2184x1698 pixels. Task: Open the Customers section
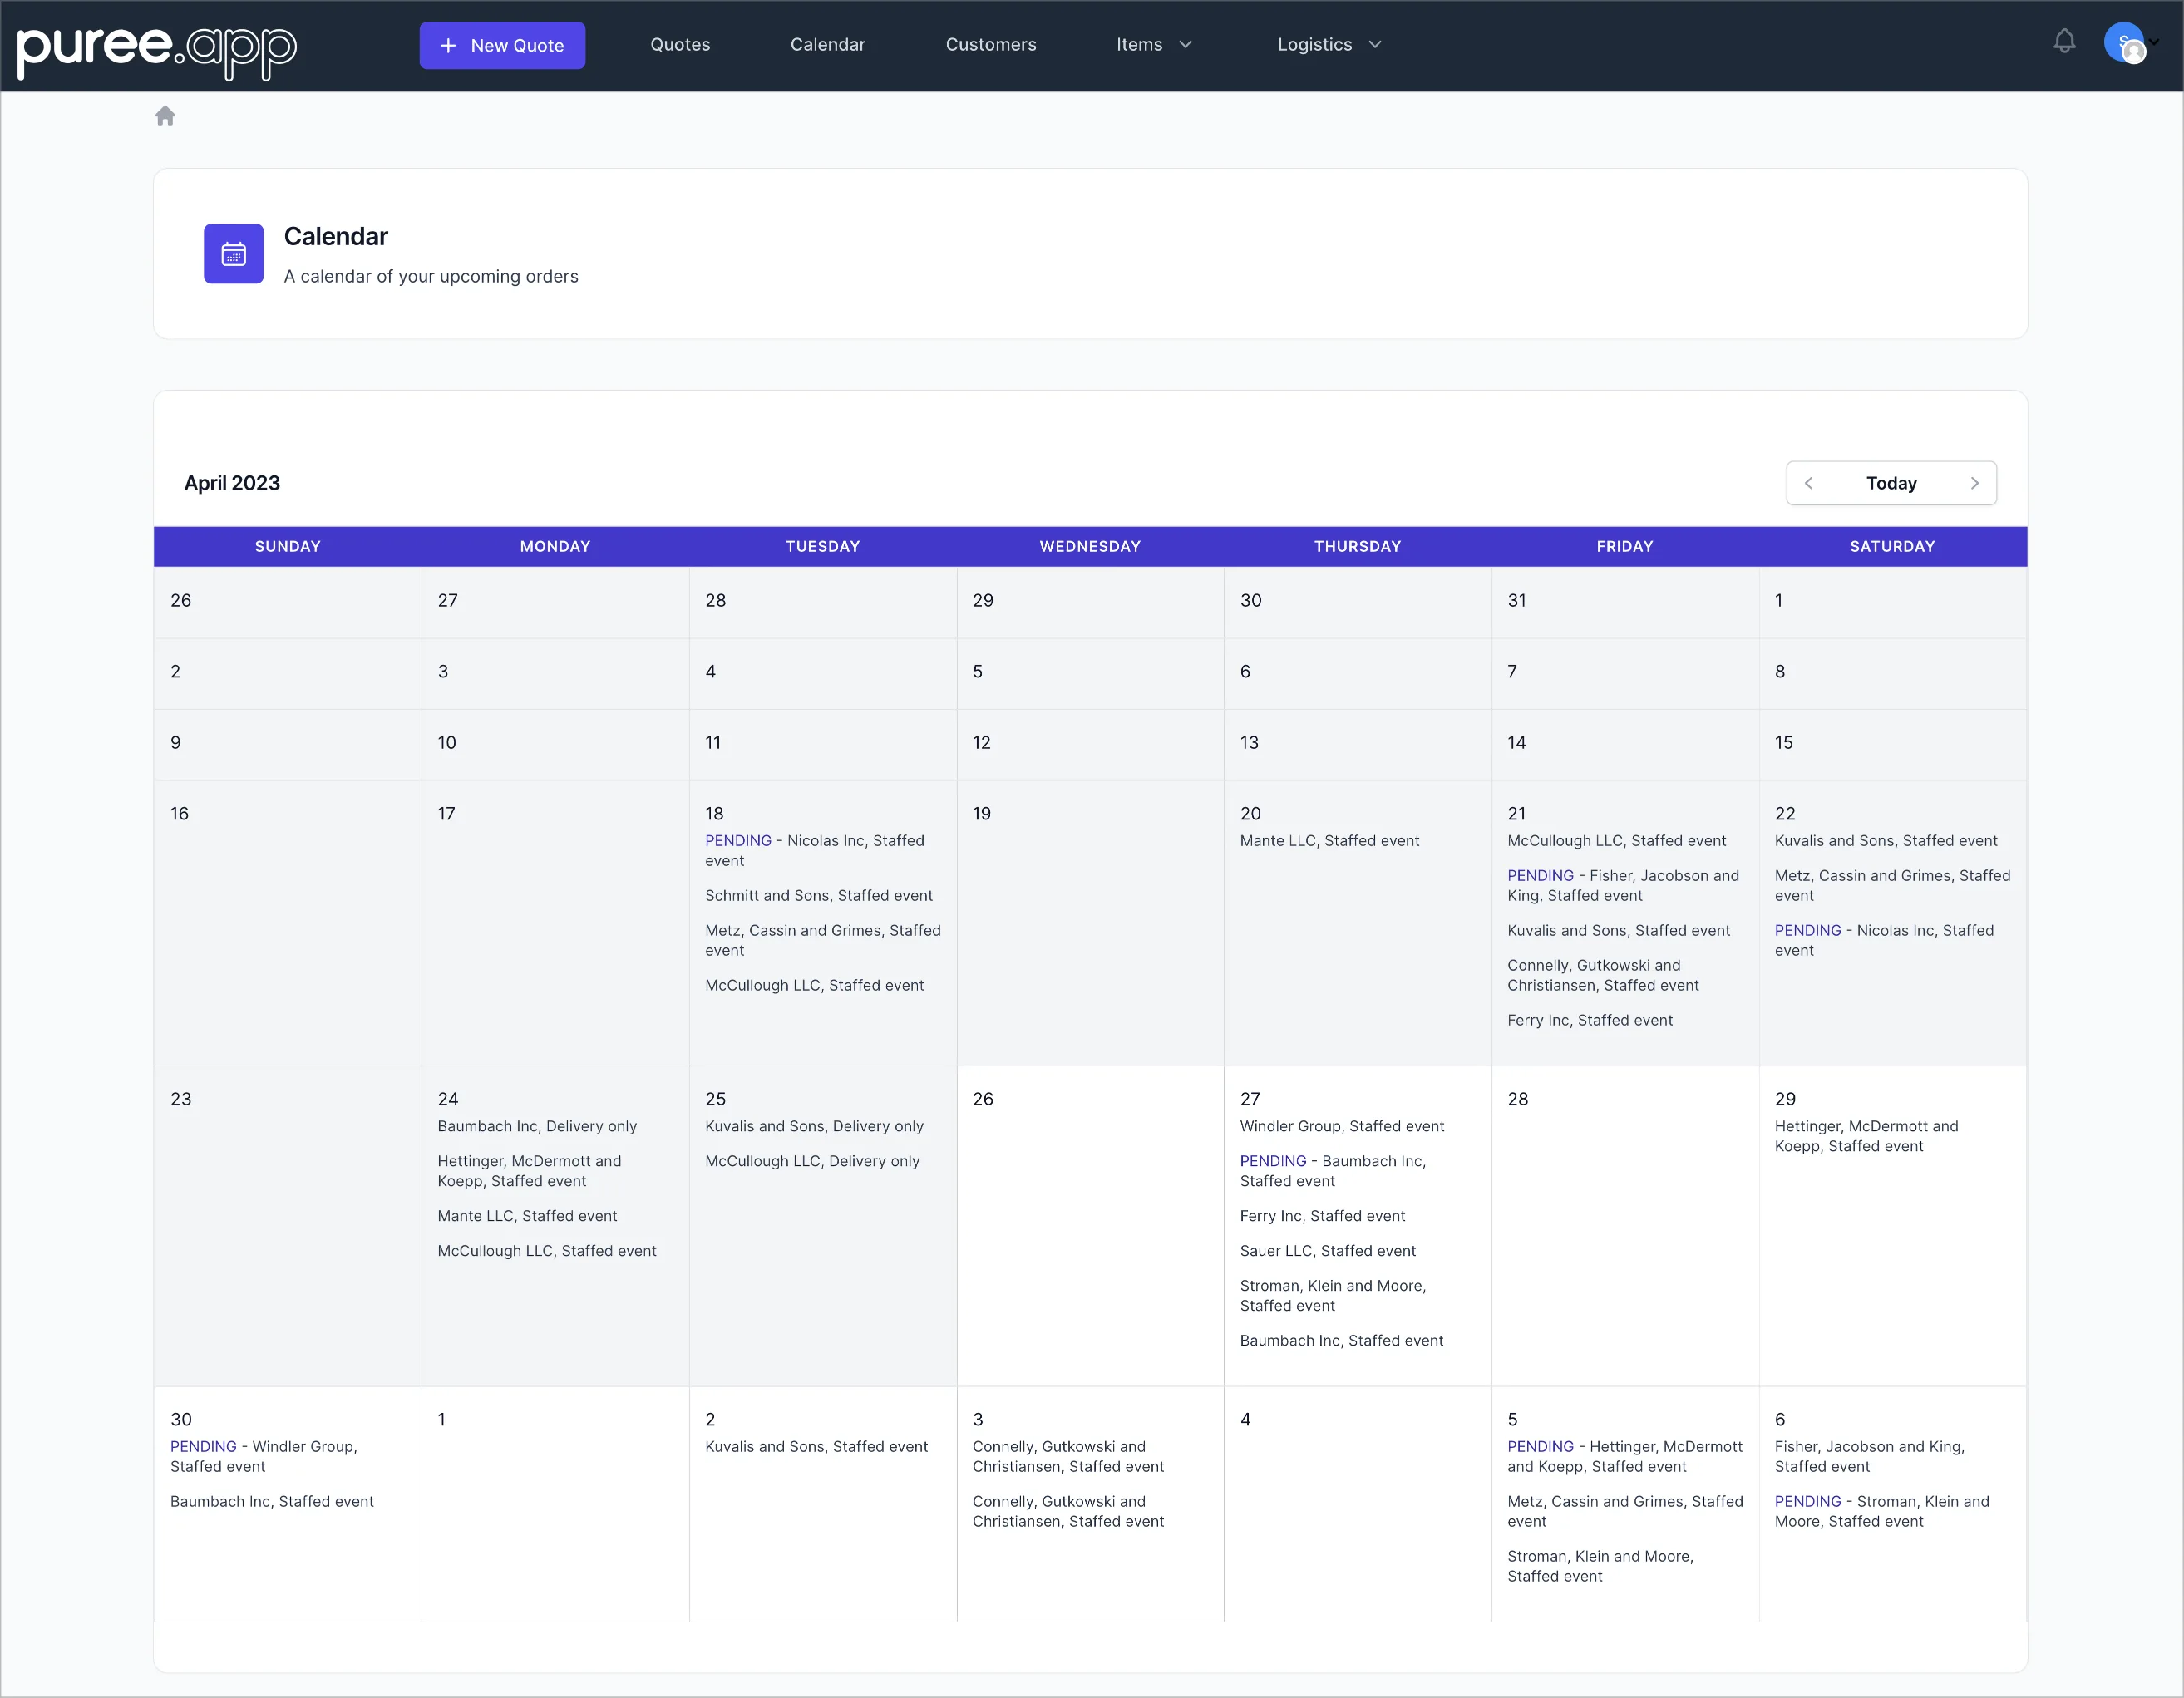991,44
